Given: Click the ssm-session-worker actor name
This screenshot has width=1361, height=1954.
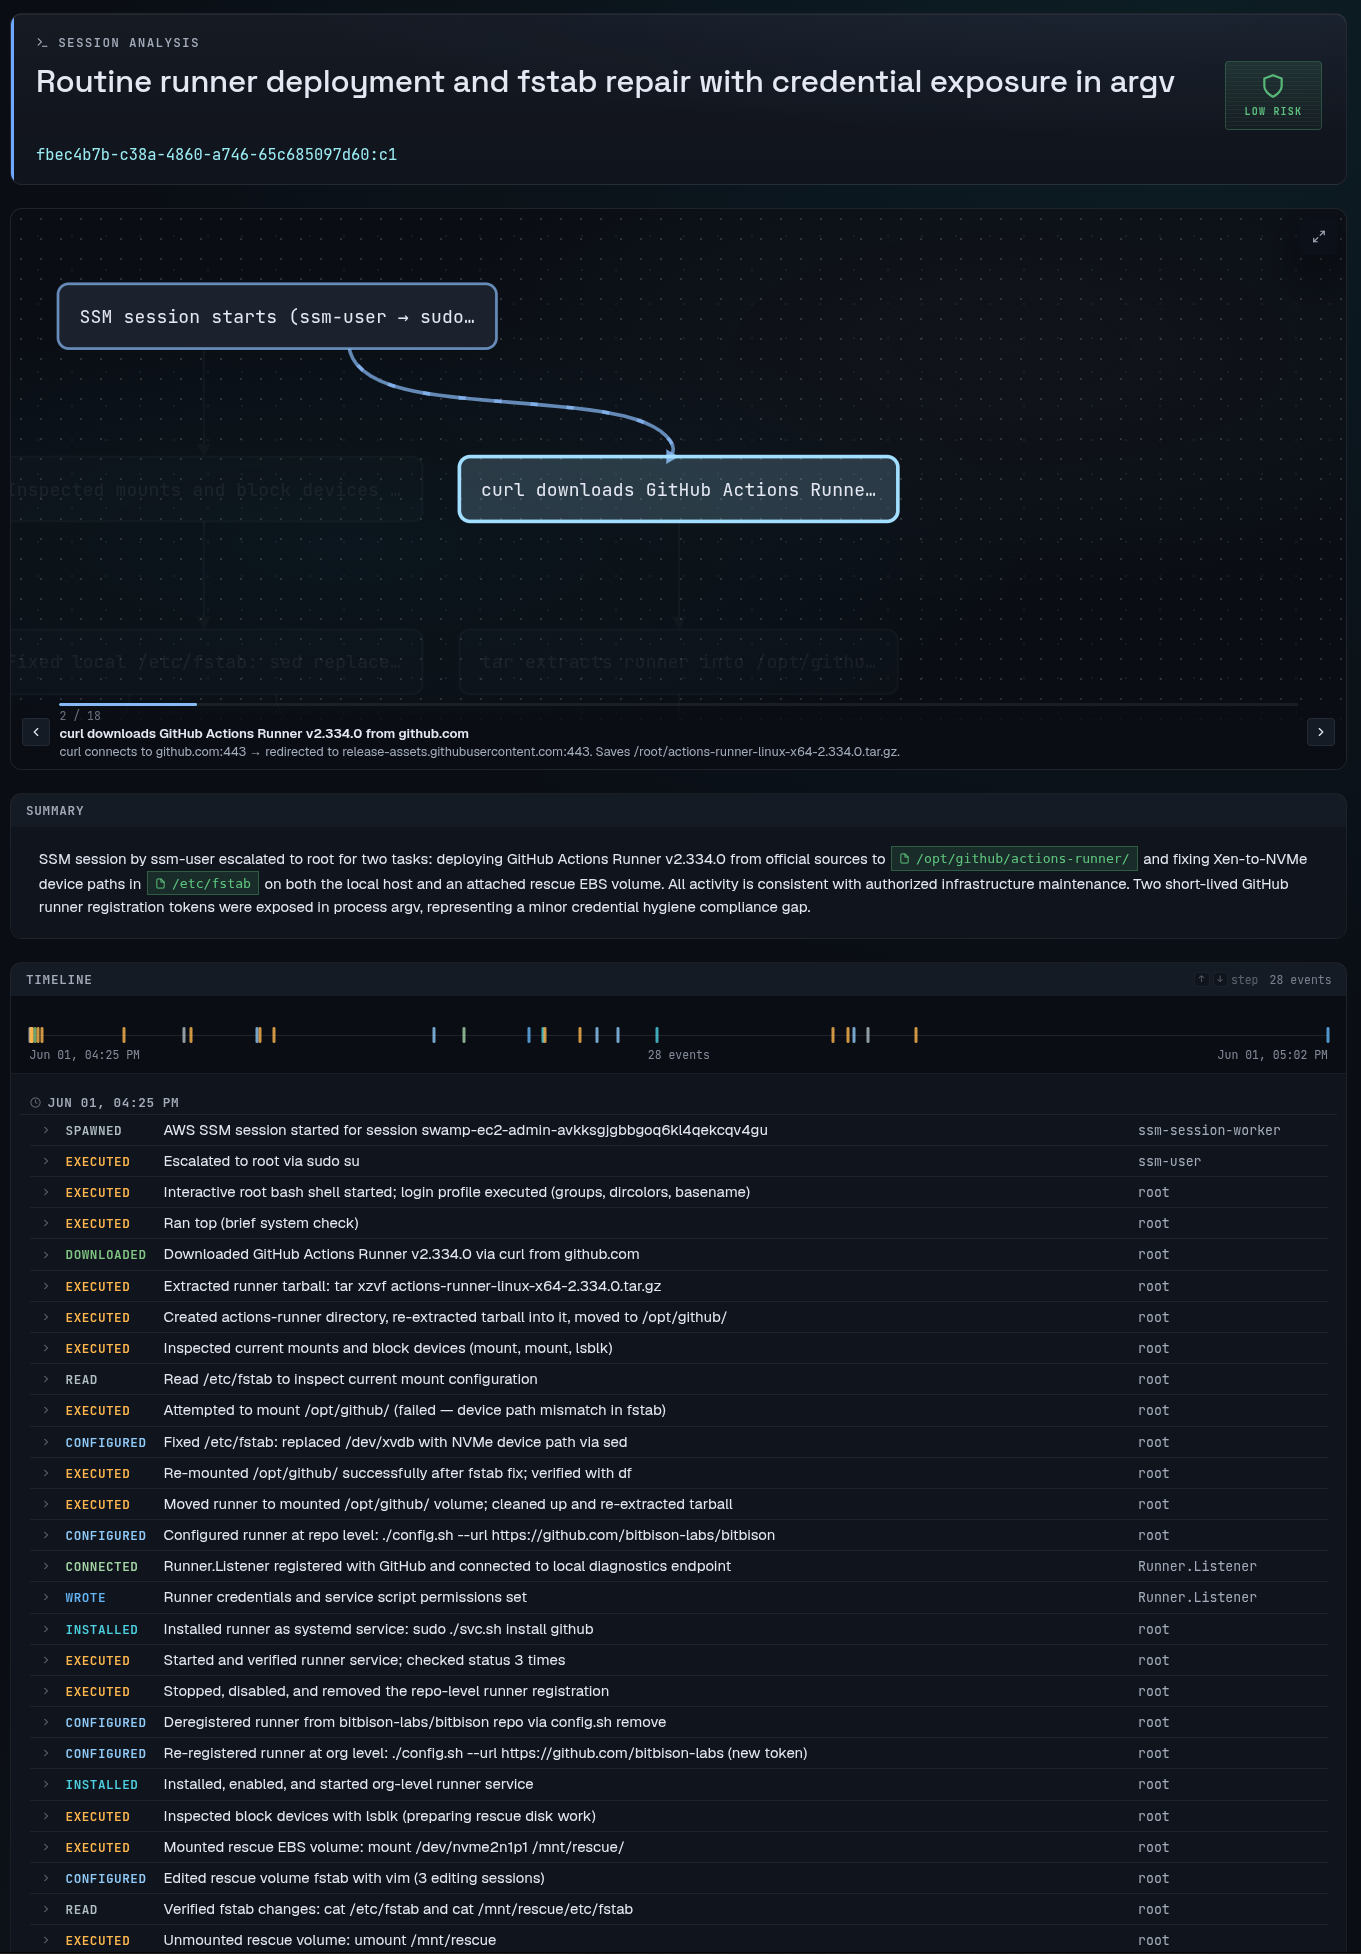Looking at the screenshot, I should (x=1209, y=1131).
